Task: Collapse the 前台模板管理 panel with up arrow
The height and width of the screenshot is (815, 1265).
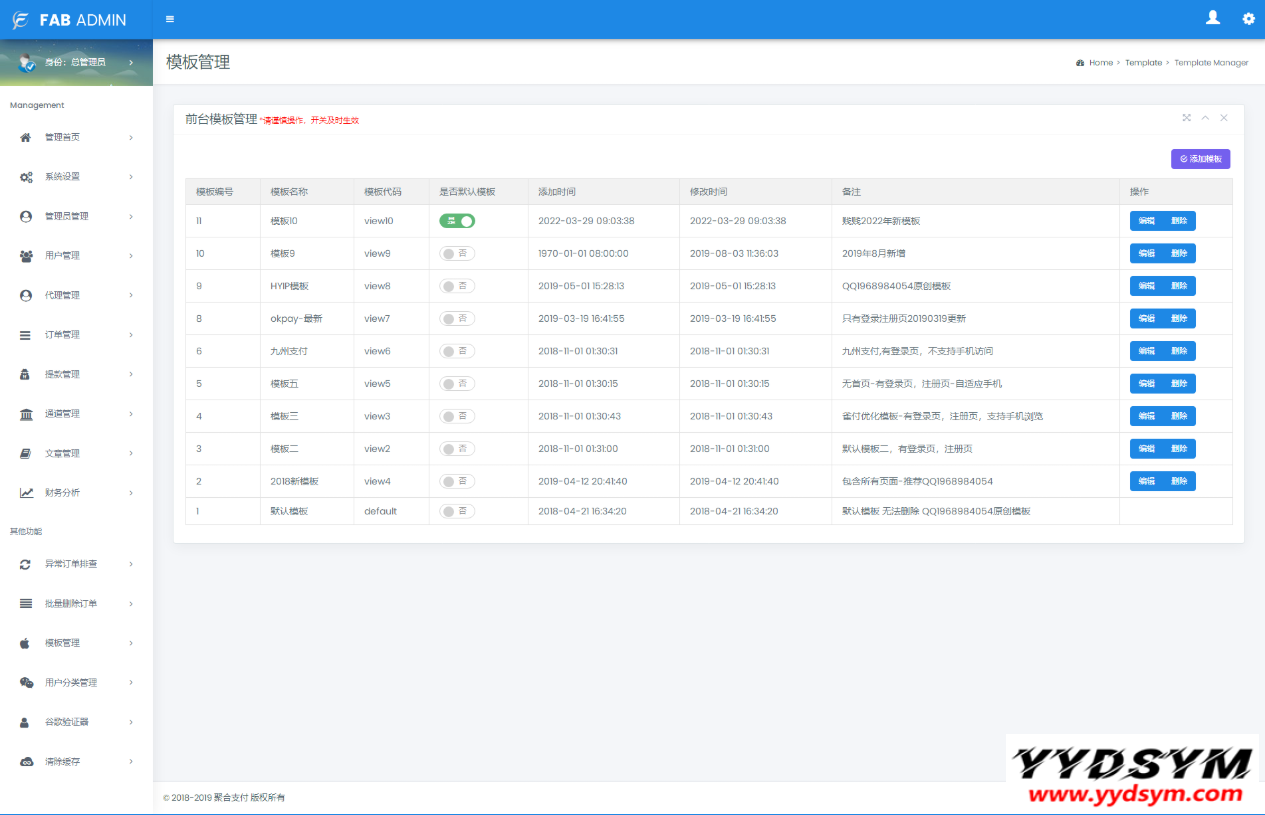Action: tap(1205, 118)
